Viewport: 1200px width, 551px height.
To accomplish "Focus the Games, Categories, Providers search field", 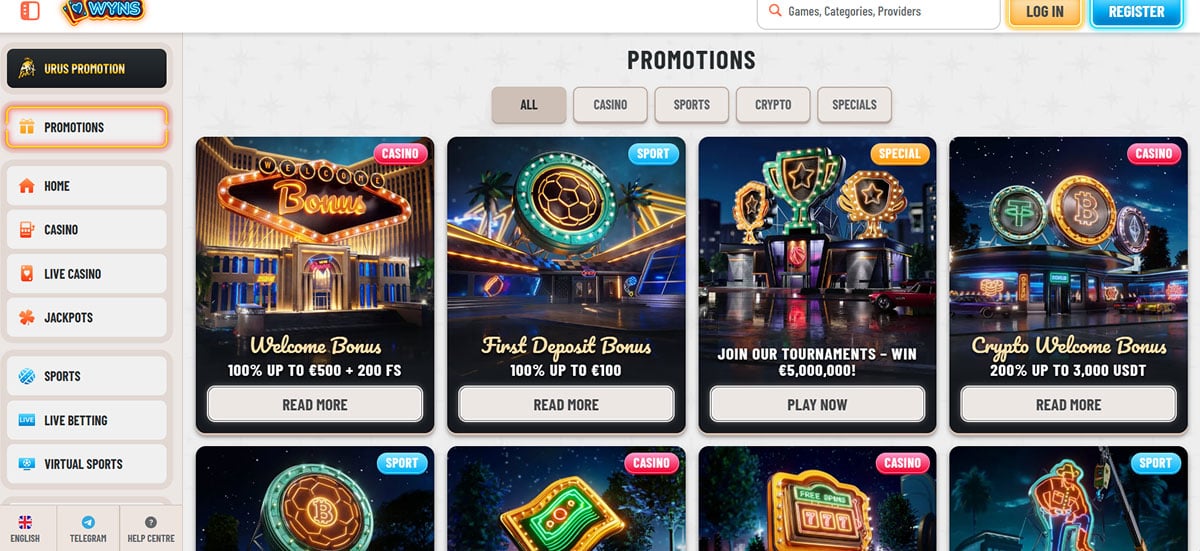I will tap(879, 12).
